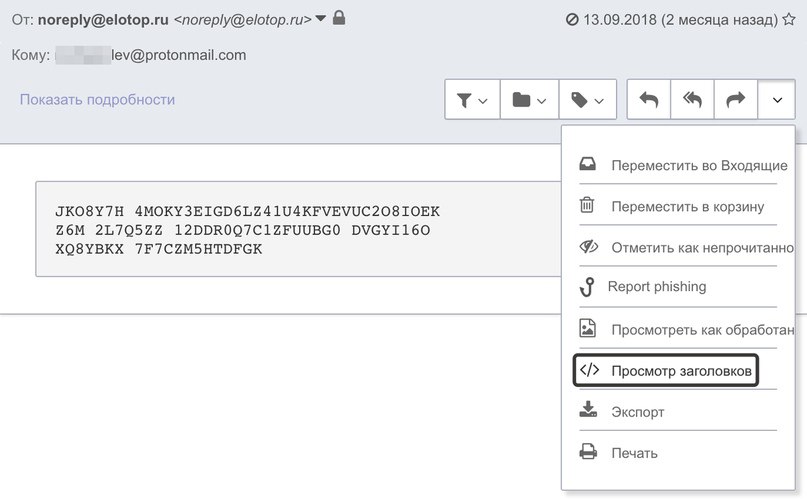Click the Reply all double-arrow button
Screen dimensions: 807x499
click(x=692, y=100)
